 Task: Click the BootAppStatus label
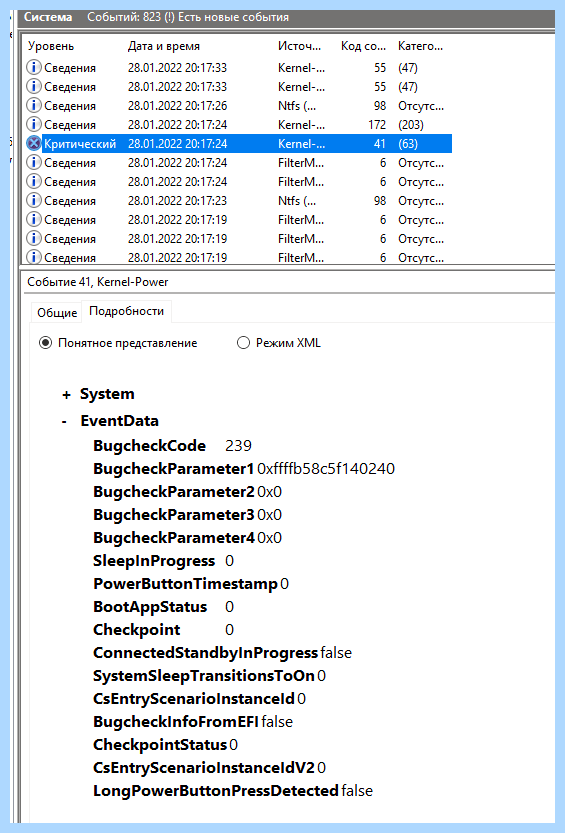tap(150, 607)
